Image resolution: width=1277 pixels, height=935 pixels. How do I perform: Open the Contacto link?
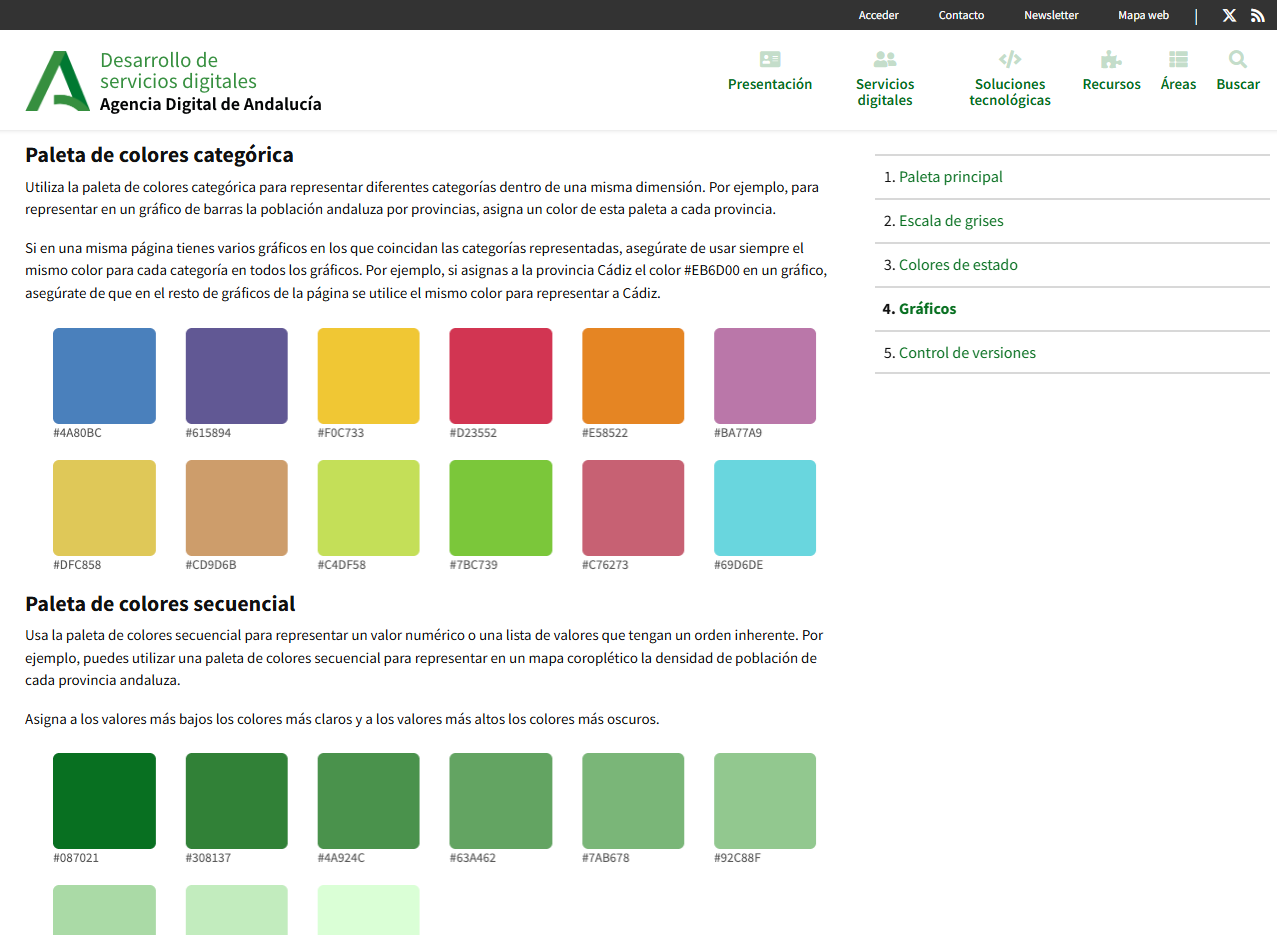click(961, 15)
